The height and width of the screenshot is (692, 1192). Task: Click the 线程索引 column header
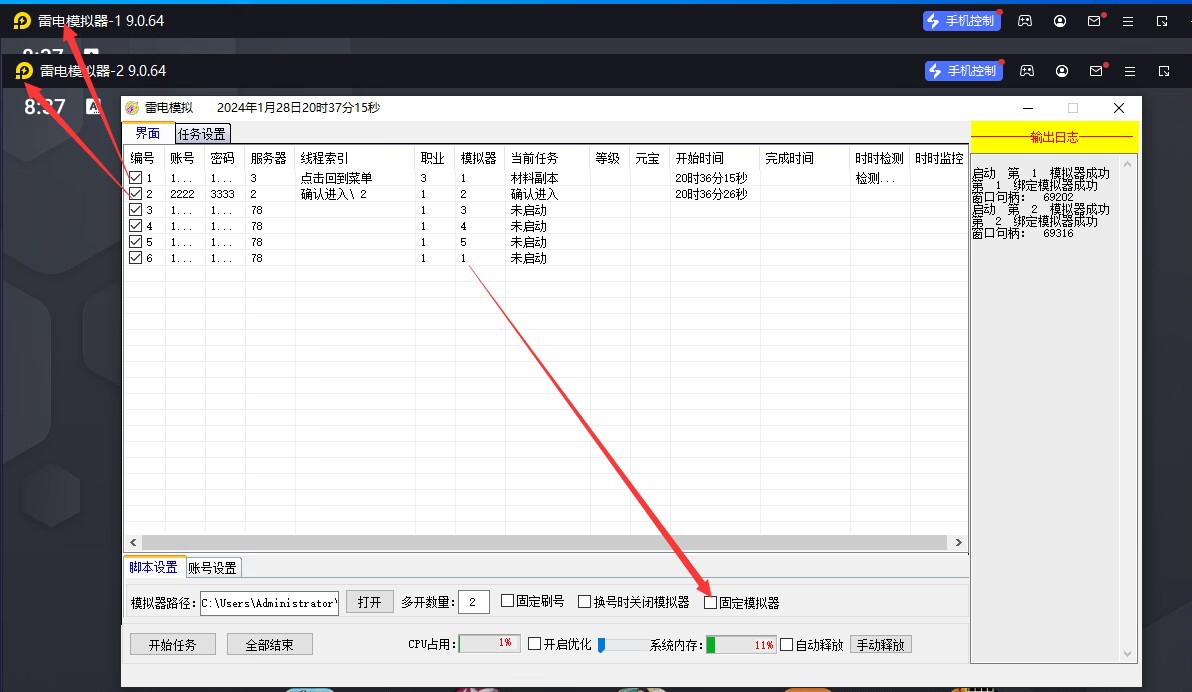pos(355,158)
